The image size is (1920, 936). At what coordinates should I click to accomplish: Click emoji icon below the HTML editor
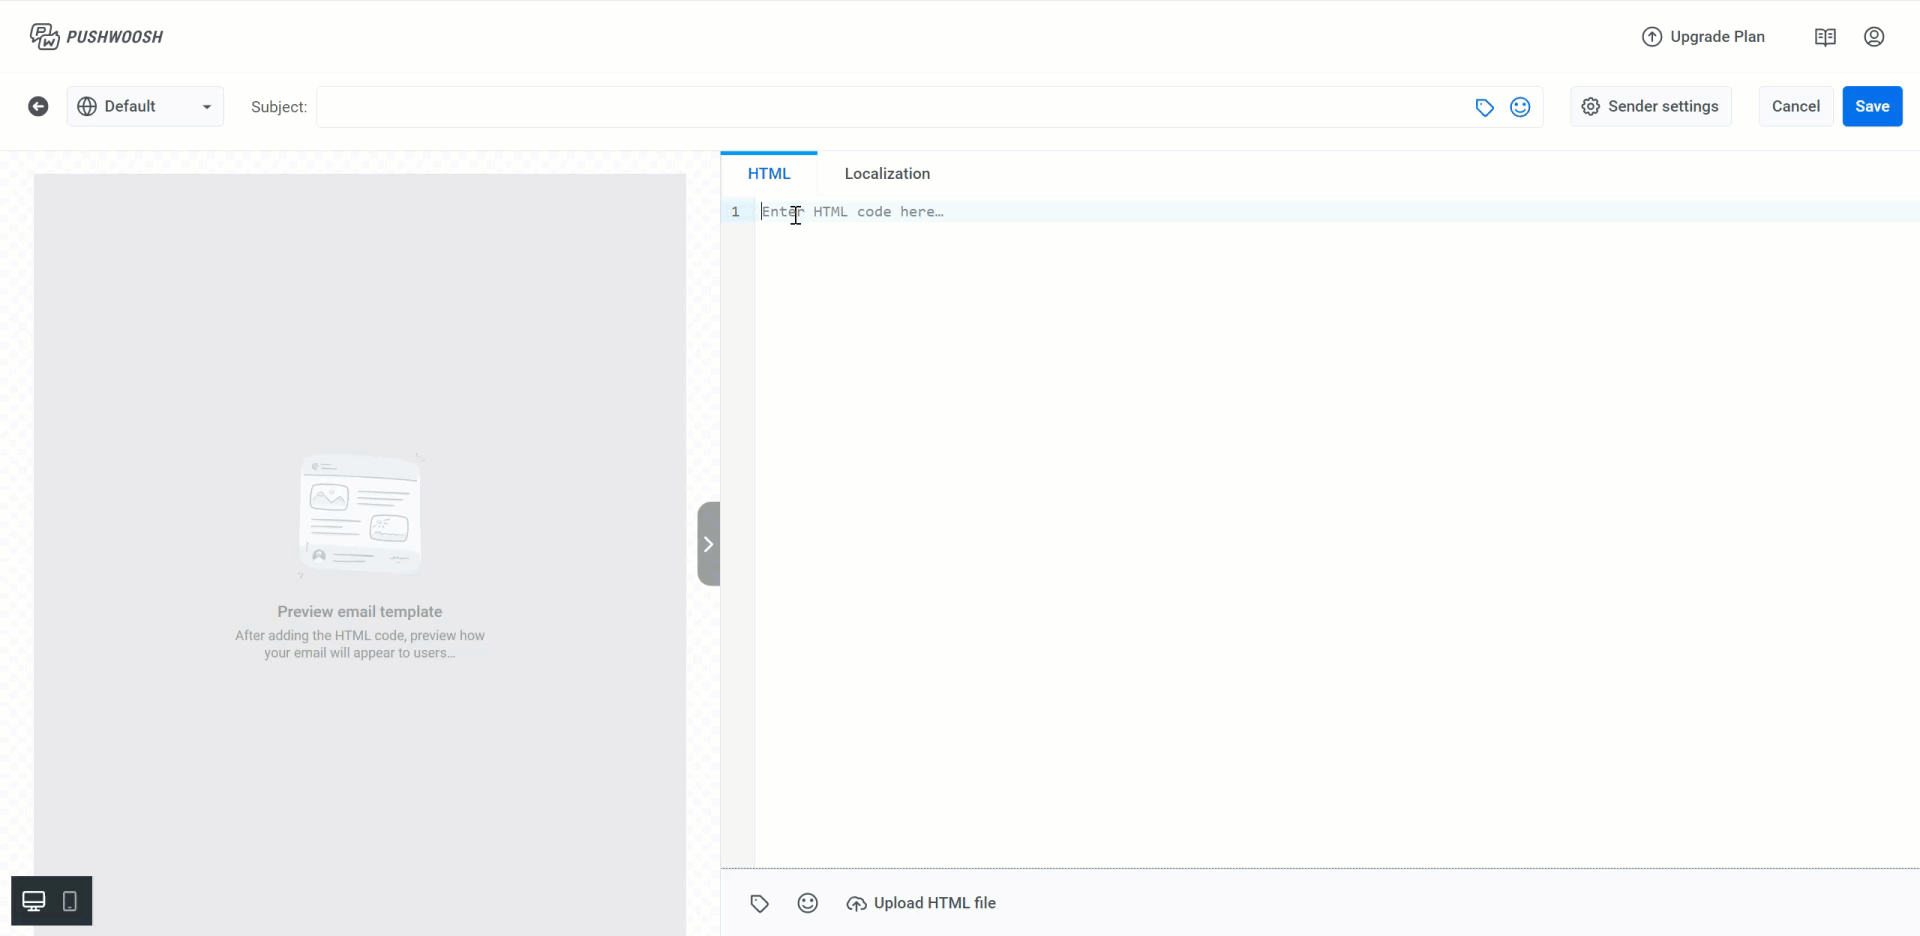808,903
